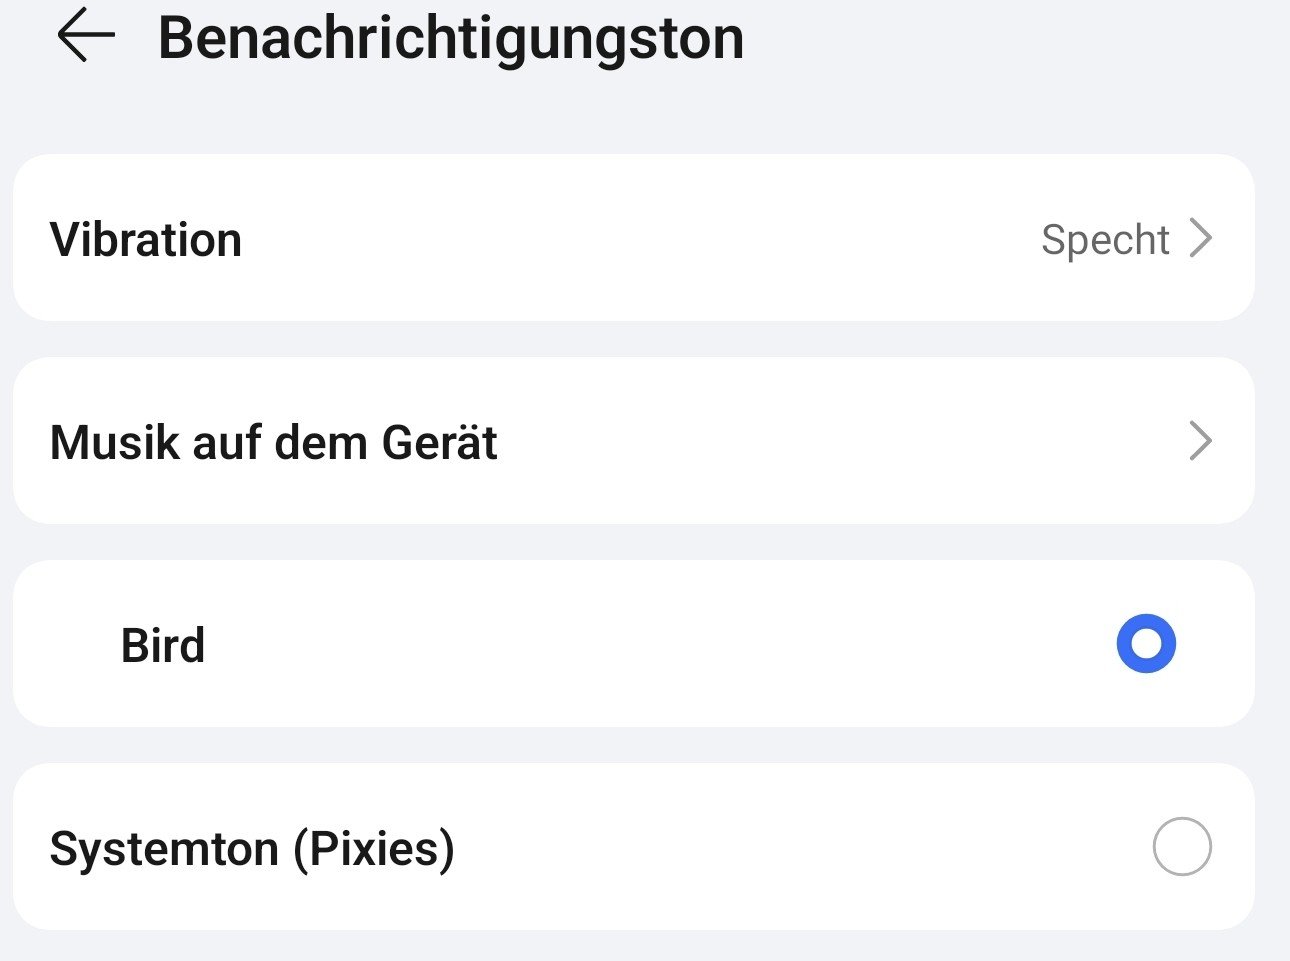Expand Vibration options via its chevron
The width and height of the screenshot is (1290, 961).
click(1201, 239)
